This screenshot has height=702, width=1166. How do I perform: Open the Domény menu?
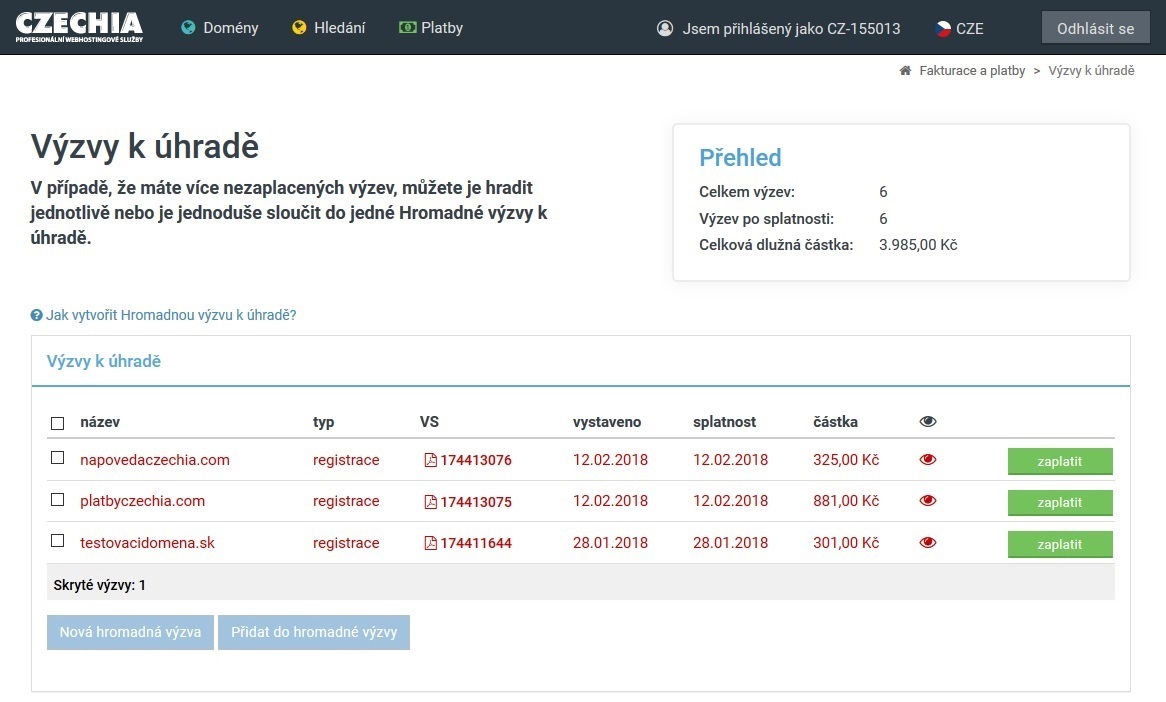pos(220,28)
